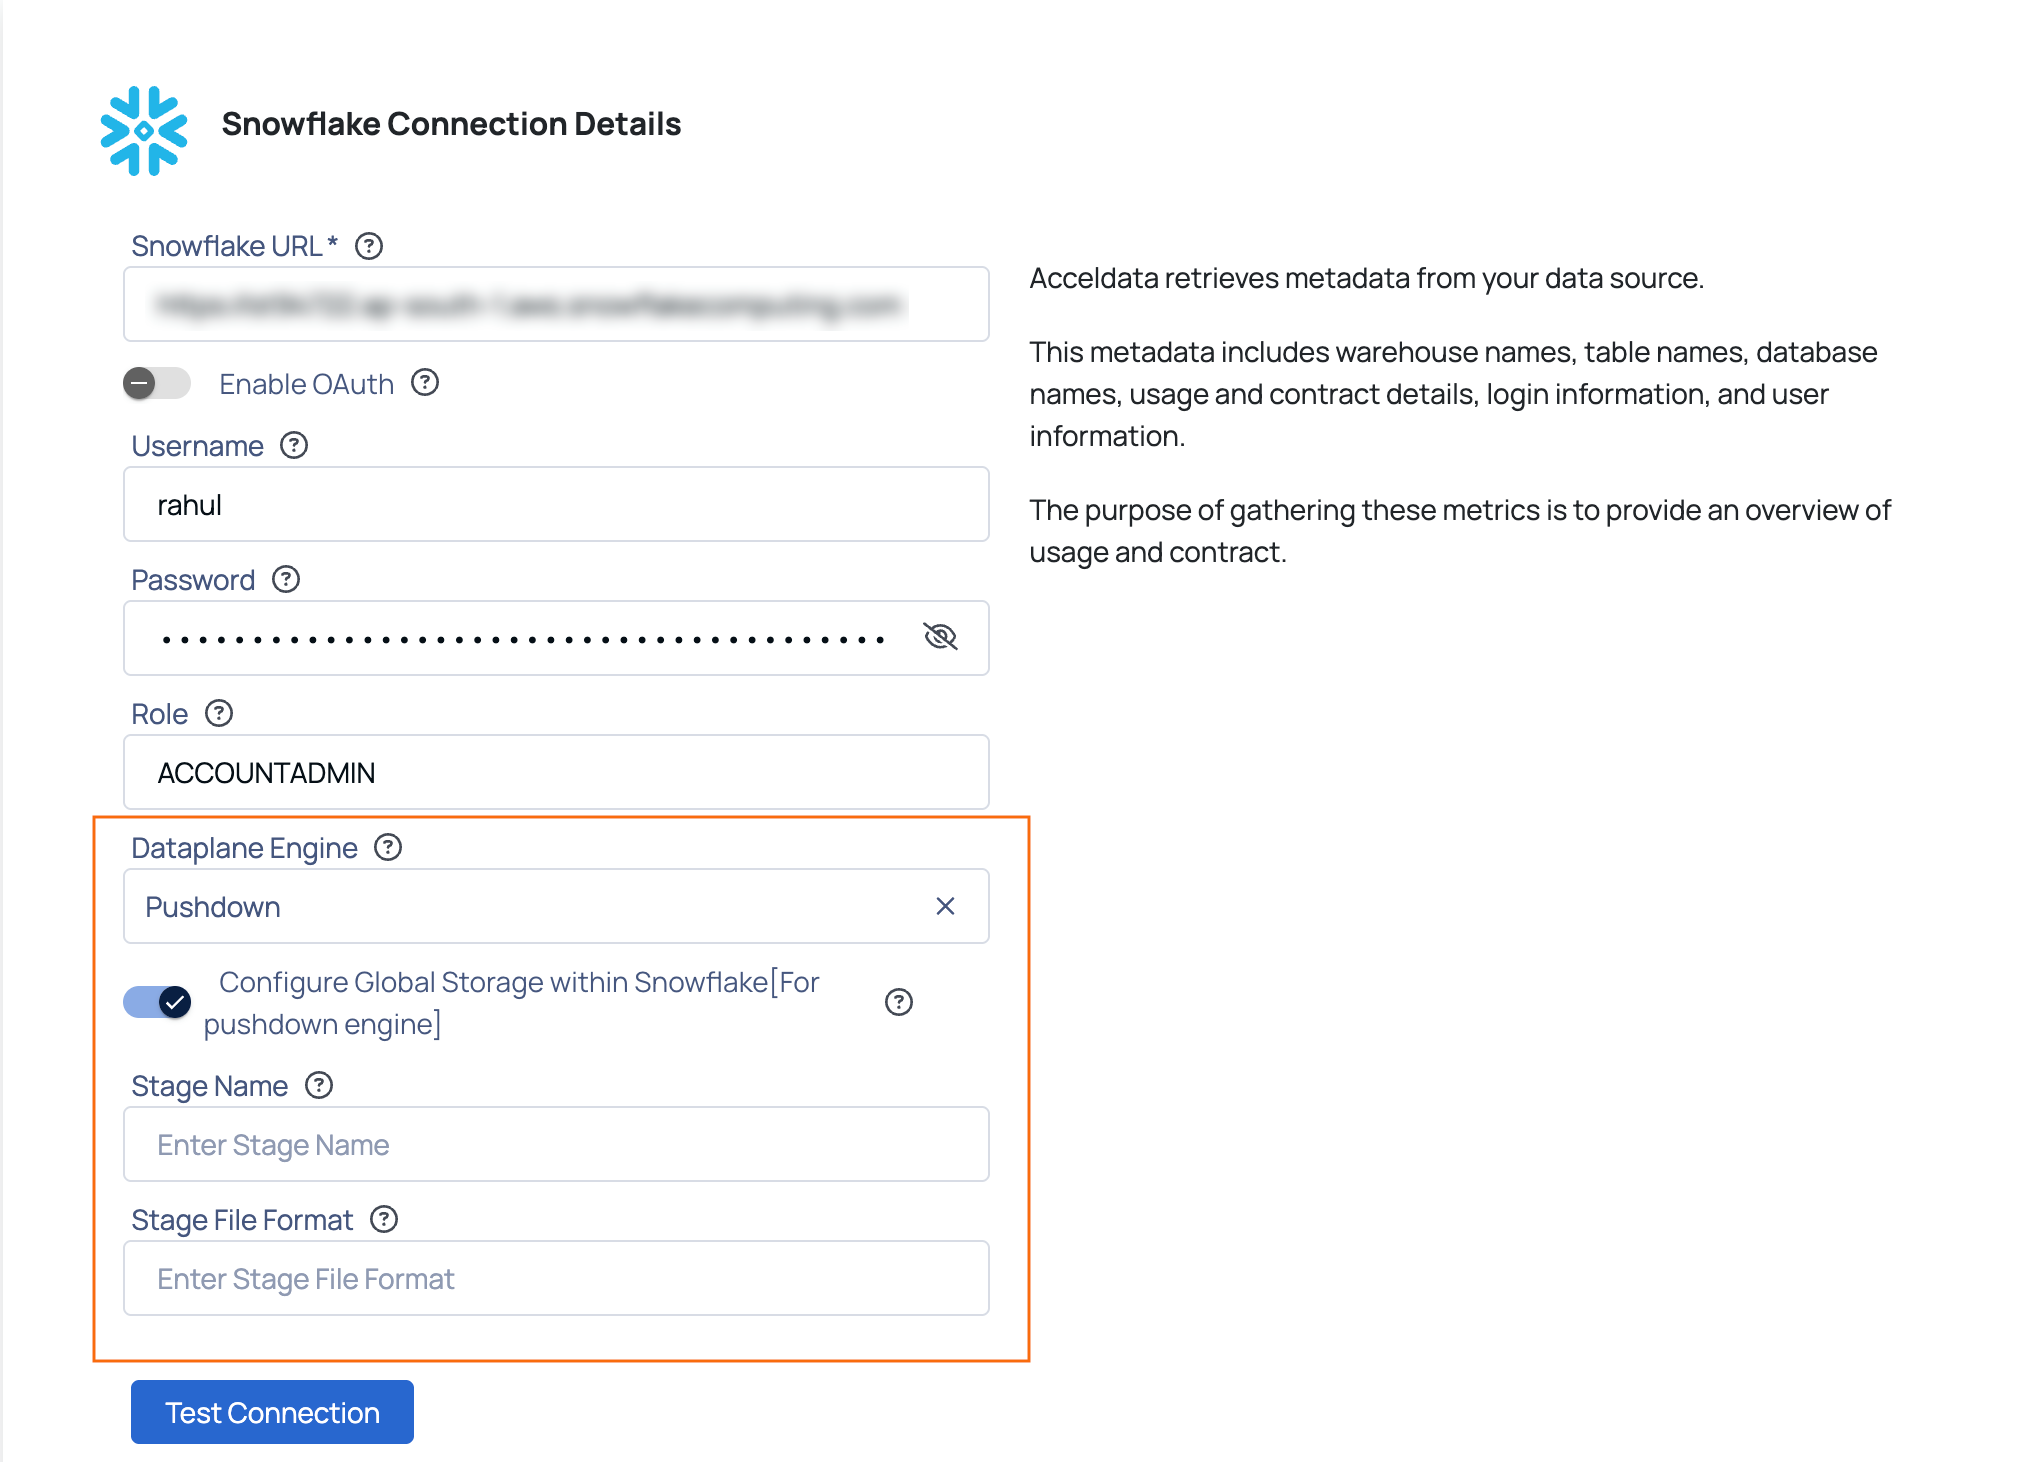
Task: Disable Configure Global Storage toggle
Action: click(157, 1002)
